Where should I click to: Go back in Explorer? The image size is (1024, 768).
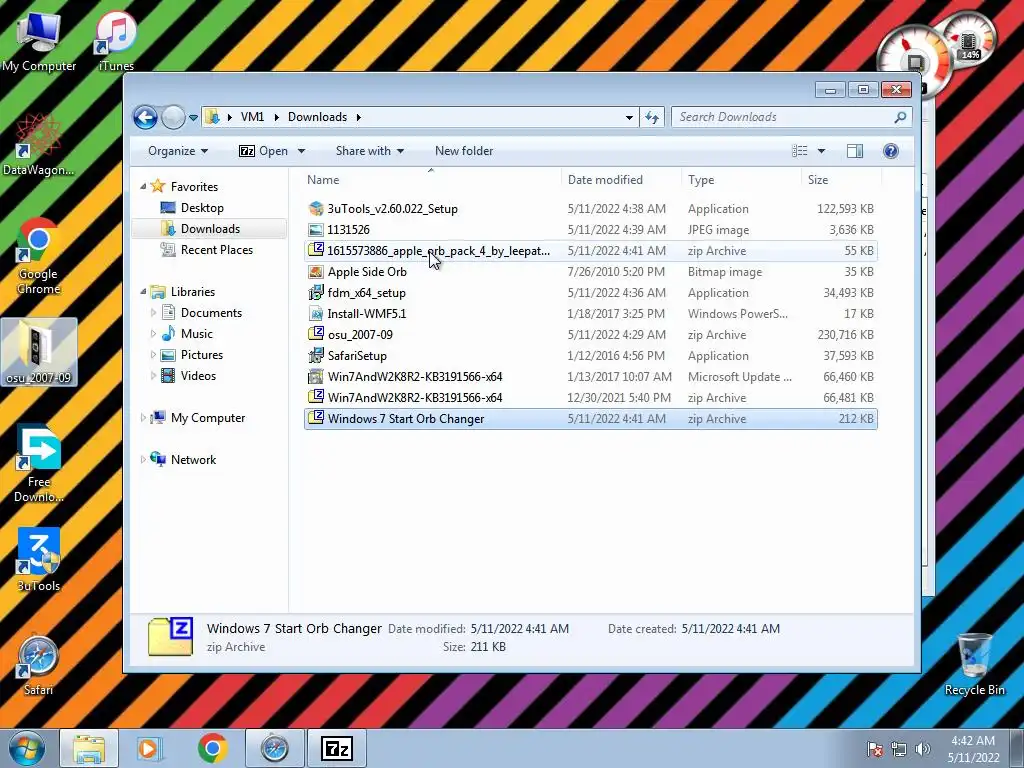145,118
